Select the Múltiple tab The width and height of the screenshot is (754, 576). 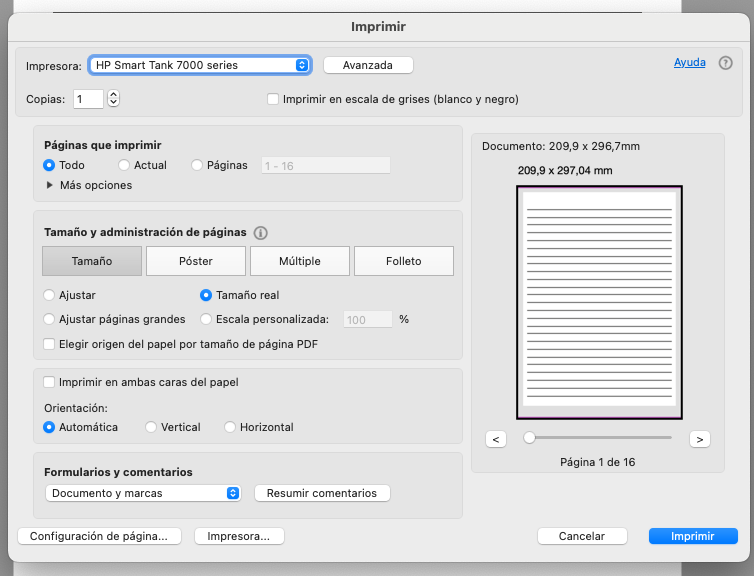[x=300, y=261]
